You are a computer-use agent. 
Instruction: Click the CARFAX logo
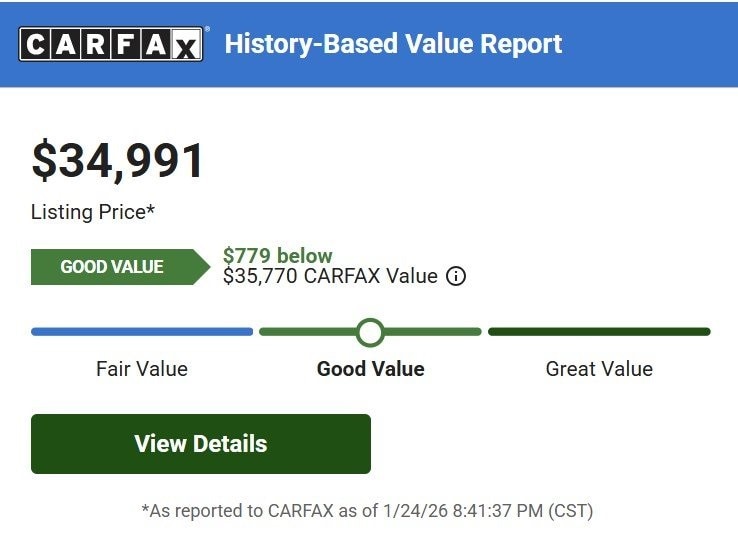(111, 44)
